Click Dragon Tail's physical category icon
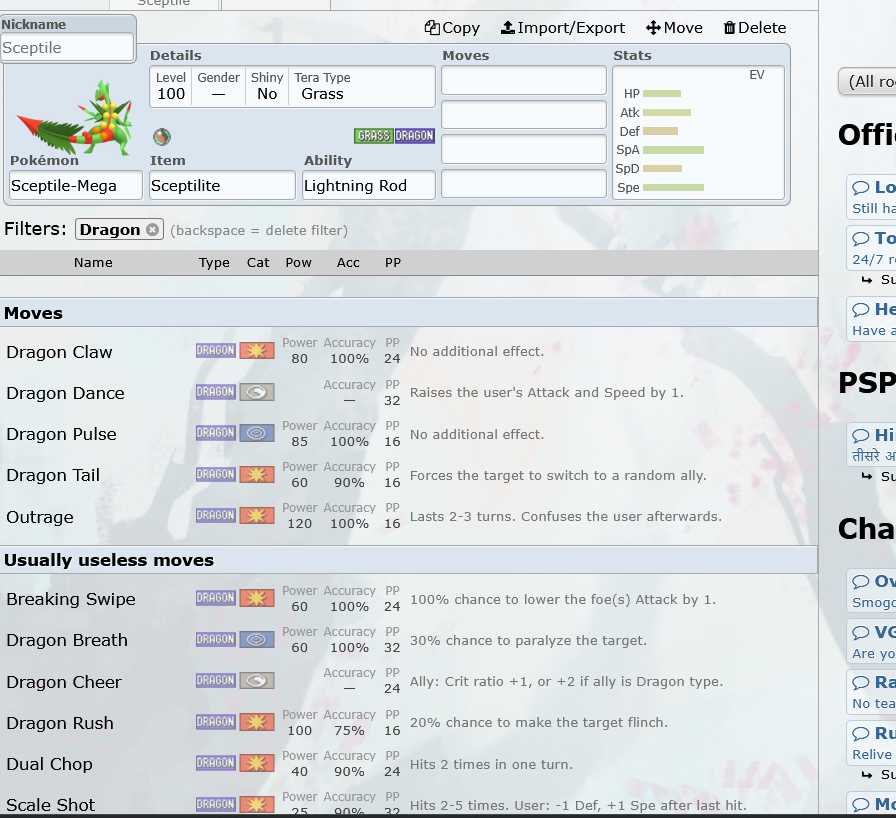This screenshot has height=818, width=896. (257, 474)
